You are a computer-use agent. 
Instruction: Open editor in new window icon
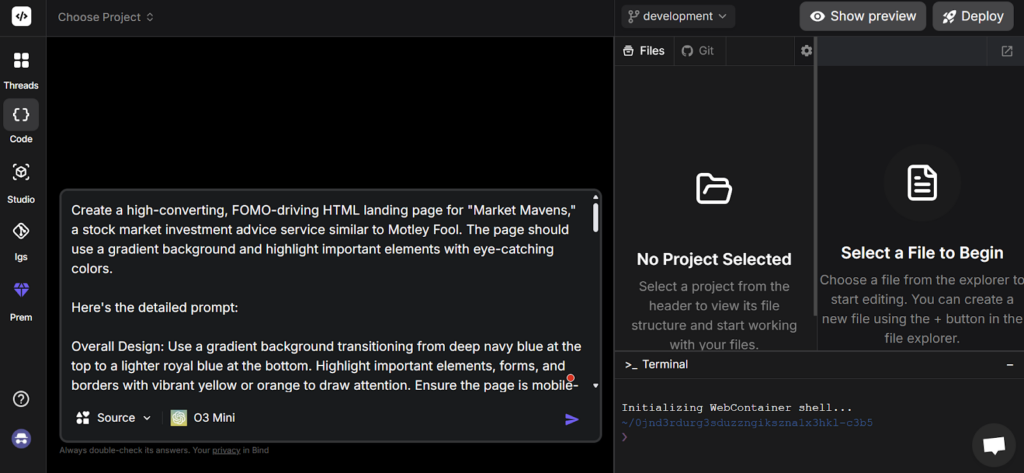tap(1006, 51)
